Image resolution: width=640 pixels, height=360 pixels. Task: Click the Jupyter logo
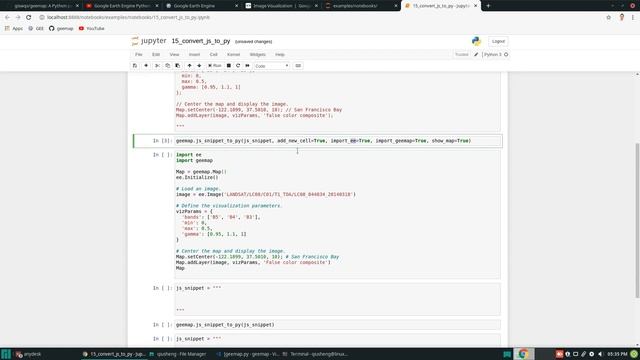pos(149,41)
